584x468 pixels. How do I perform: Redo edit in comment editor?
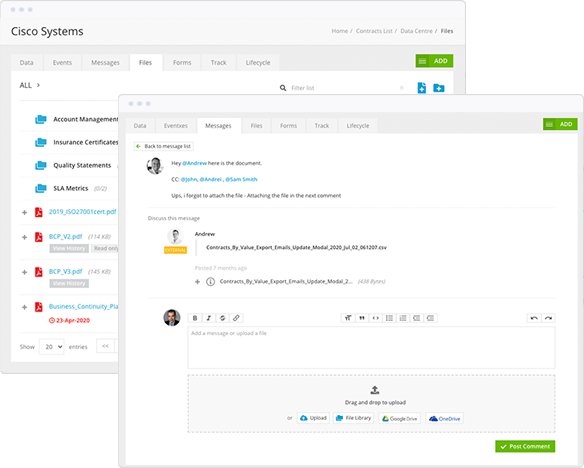pos(548,318)
